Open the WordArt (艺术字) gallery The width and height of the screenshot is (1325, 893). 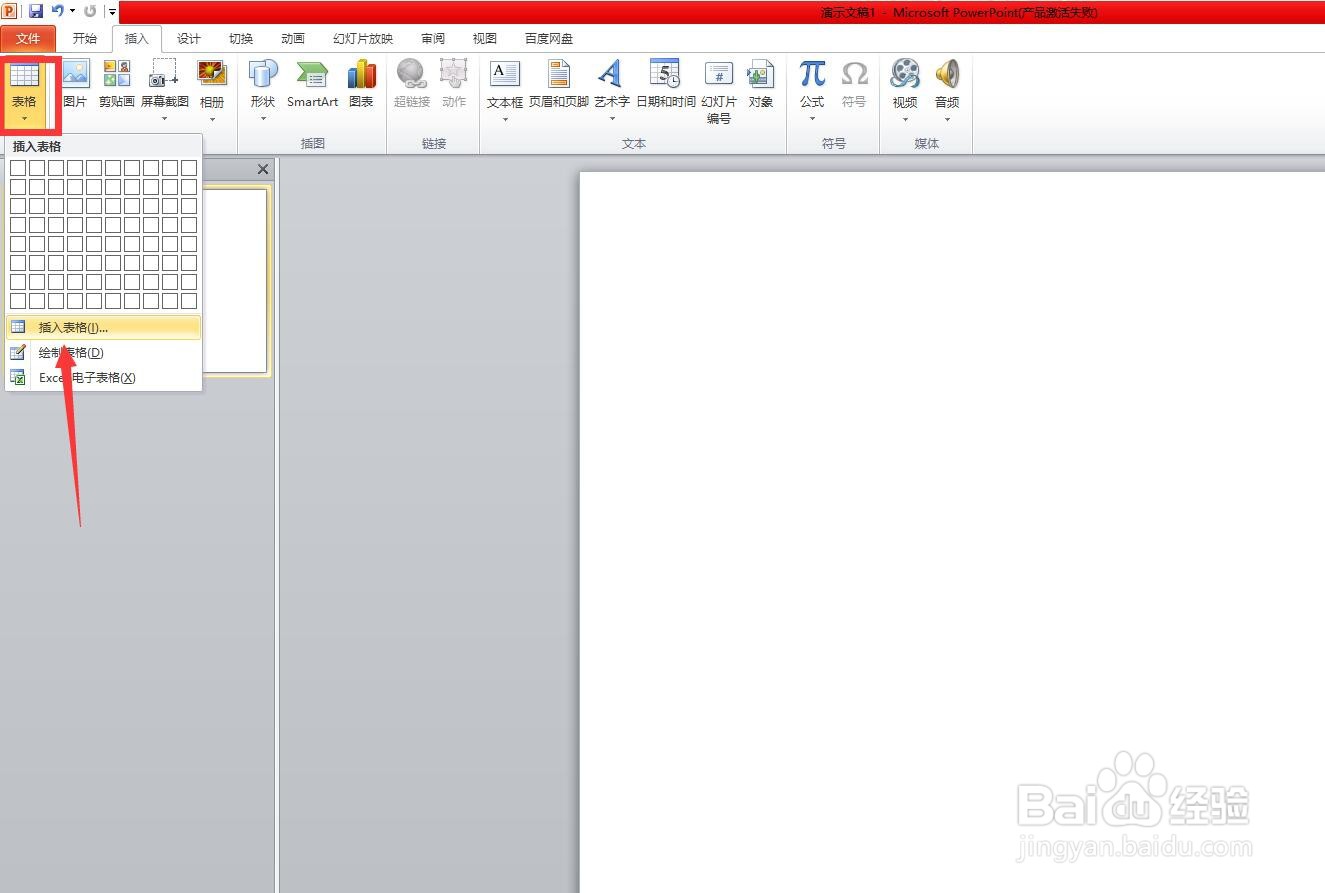coord(611,90)
